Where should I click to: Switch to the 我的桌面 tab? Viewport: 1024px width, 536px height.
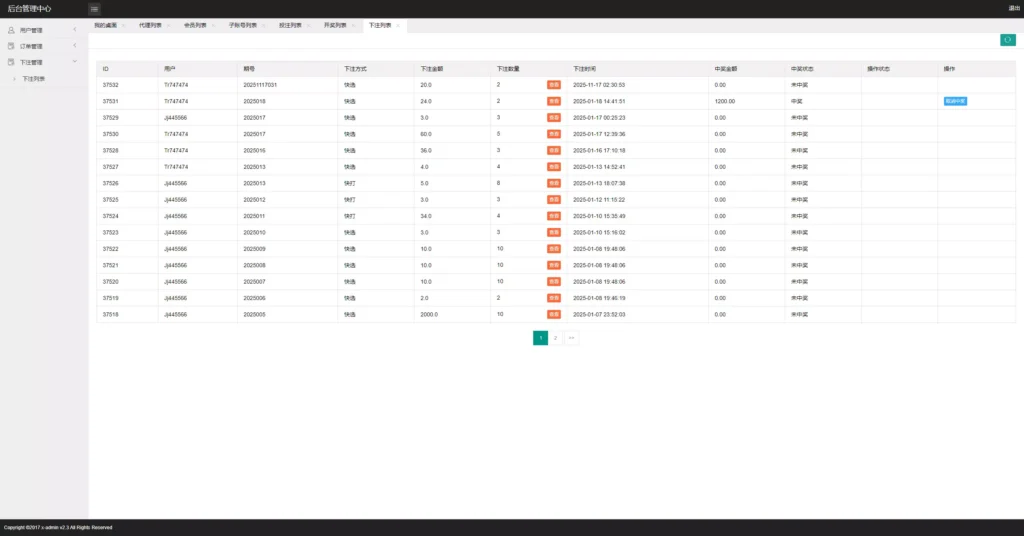(x=105, y=25)
